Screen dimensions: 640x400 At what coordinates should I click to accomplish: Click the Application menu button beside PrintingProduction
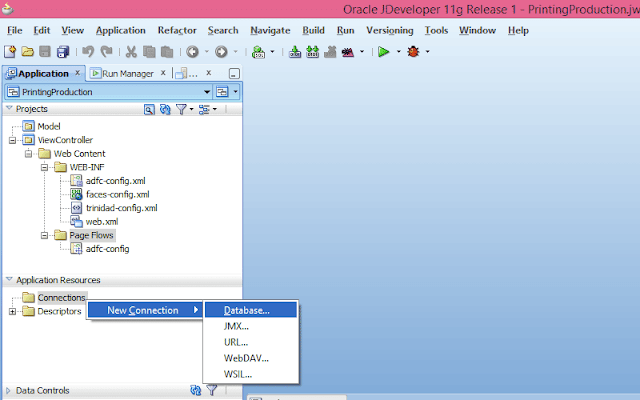click(x=227, y=92)
